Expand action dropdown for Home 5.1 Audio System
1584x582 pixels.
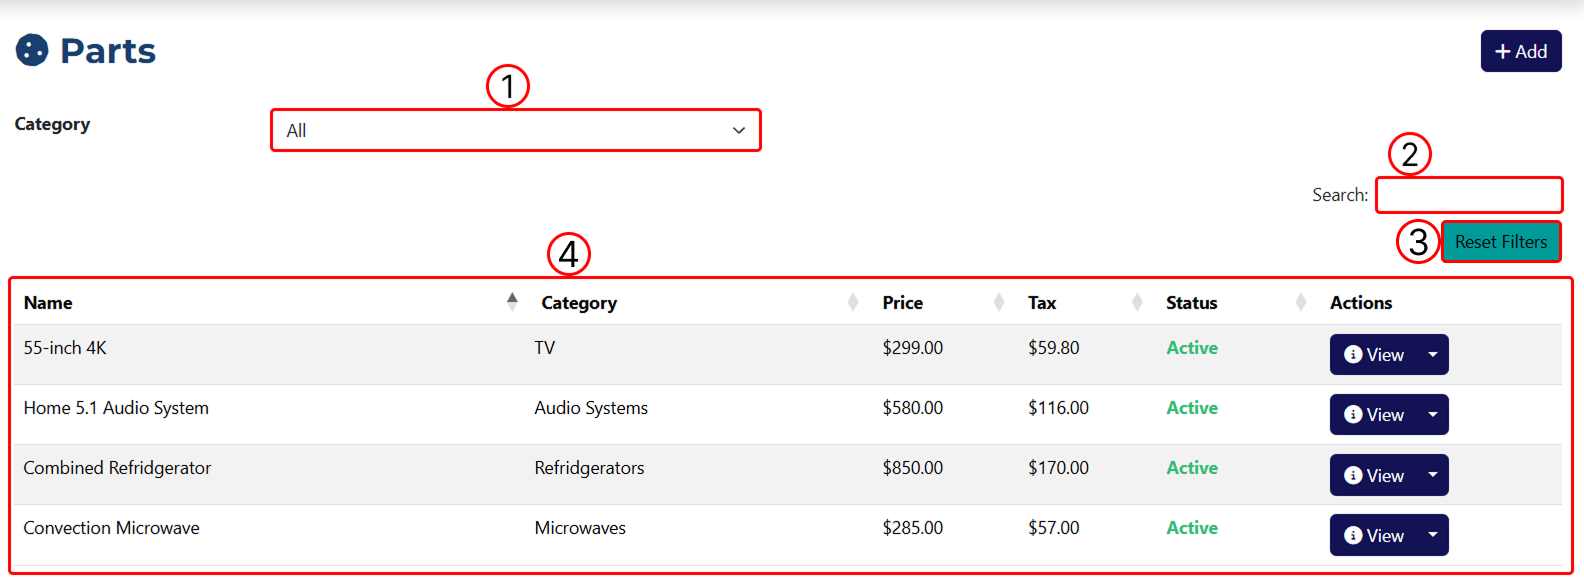click(x=1432, y=415)
